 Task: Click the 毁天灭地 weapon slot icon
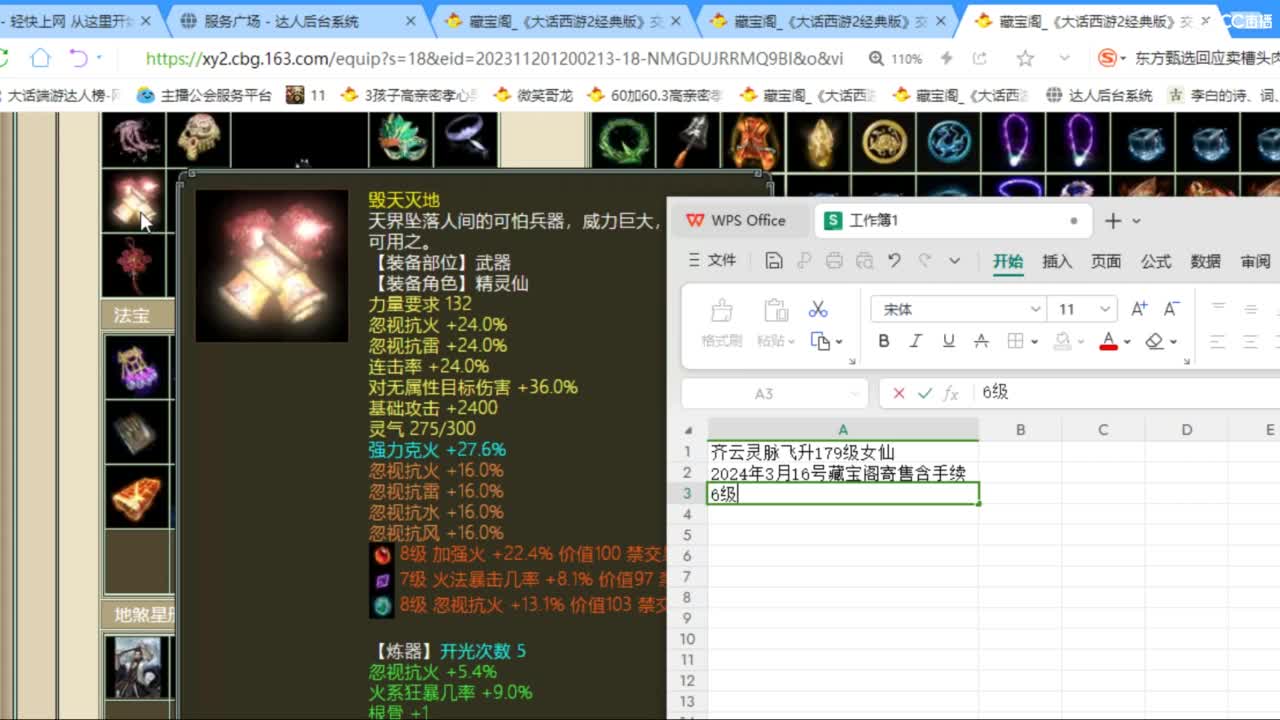[x=134, y=201]
